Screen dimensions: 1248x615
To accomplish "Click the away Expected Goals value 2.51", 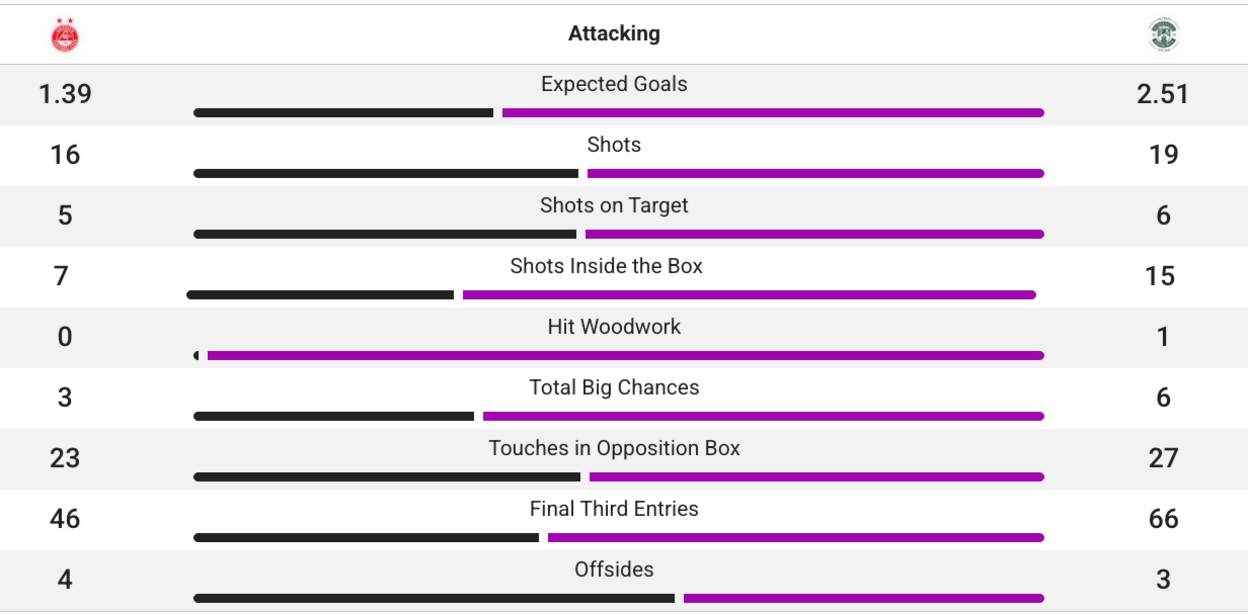I will [x=1163, y=94].
